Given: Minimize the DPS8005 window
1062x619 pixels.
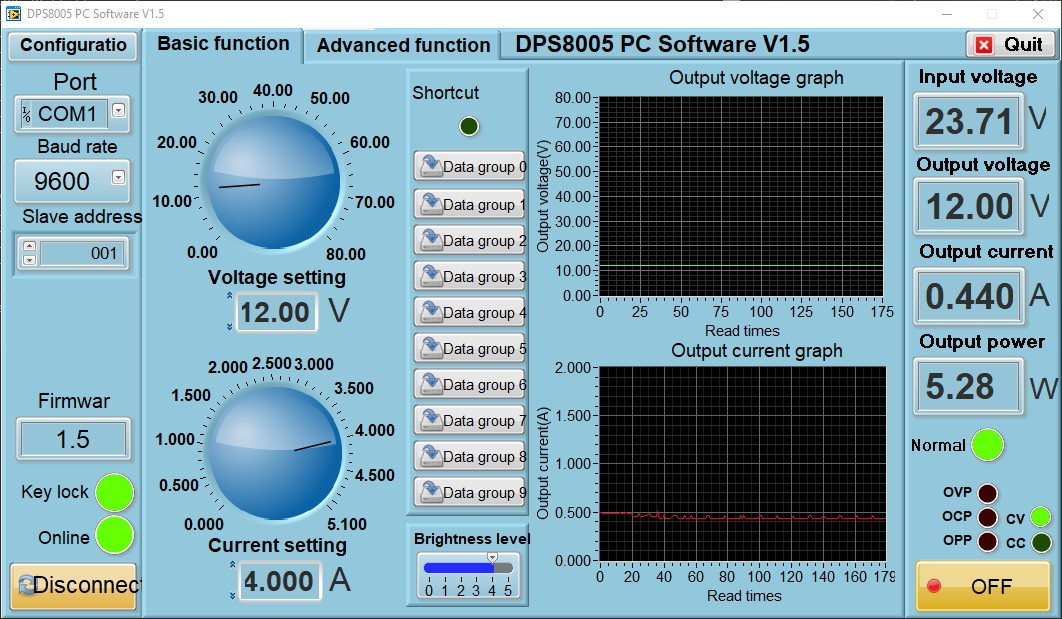Looking at the screenshot, I should tap(947, 14).
